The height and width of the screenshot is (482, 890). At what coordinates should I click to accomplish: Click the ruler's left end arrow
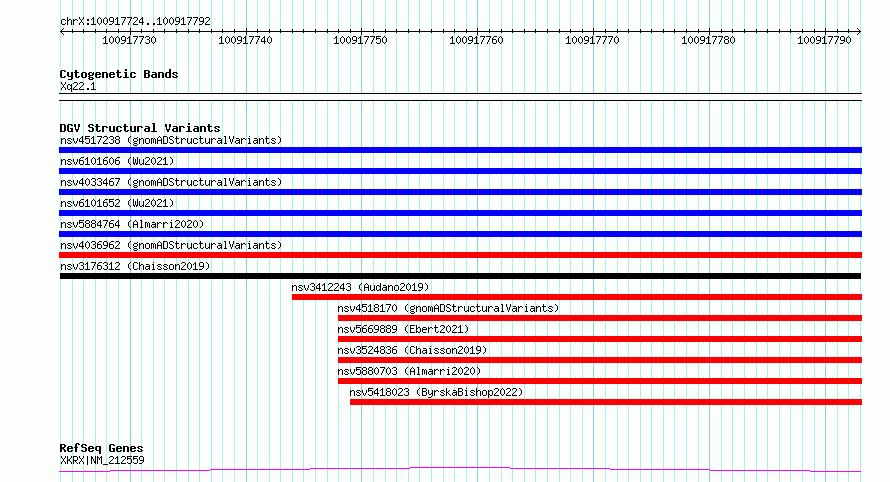62,32
